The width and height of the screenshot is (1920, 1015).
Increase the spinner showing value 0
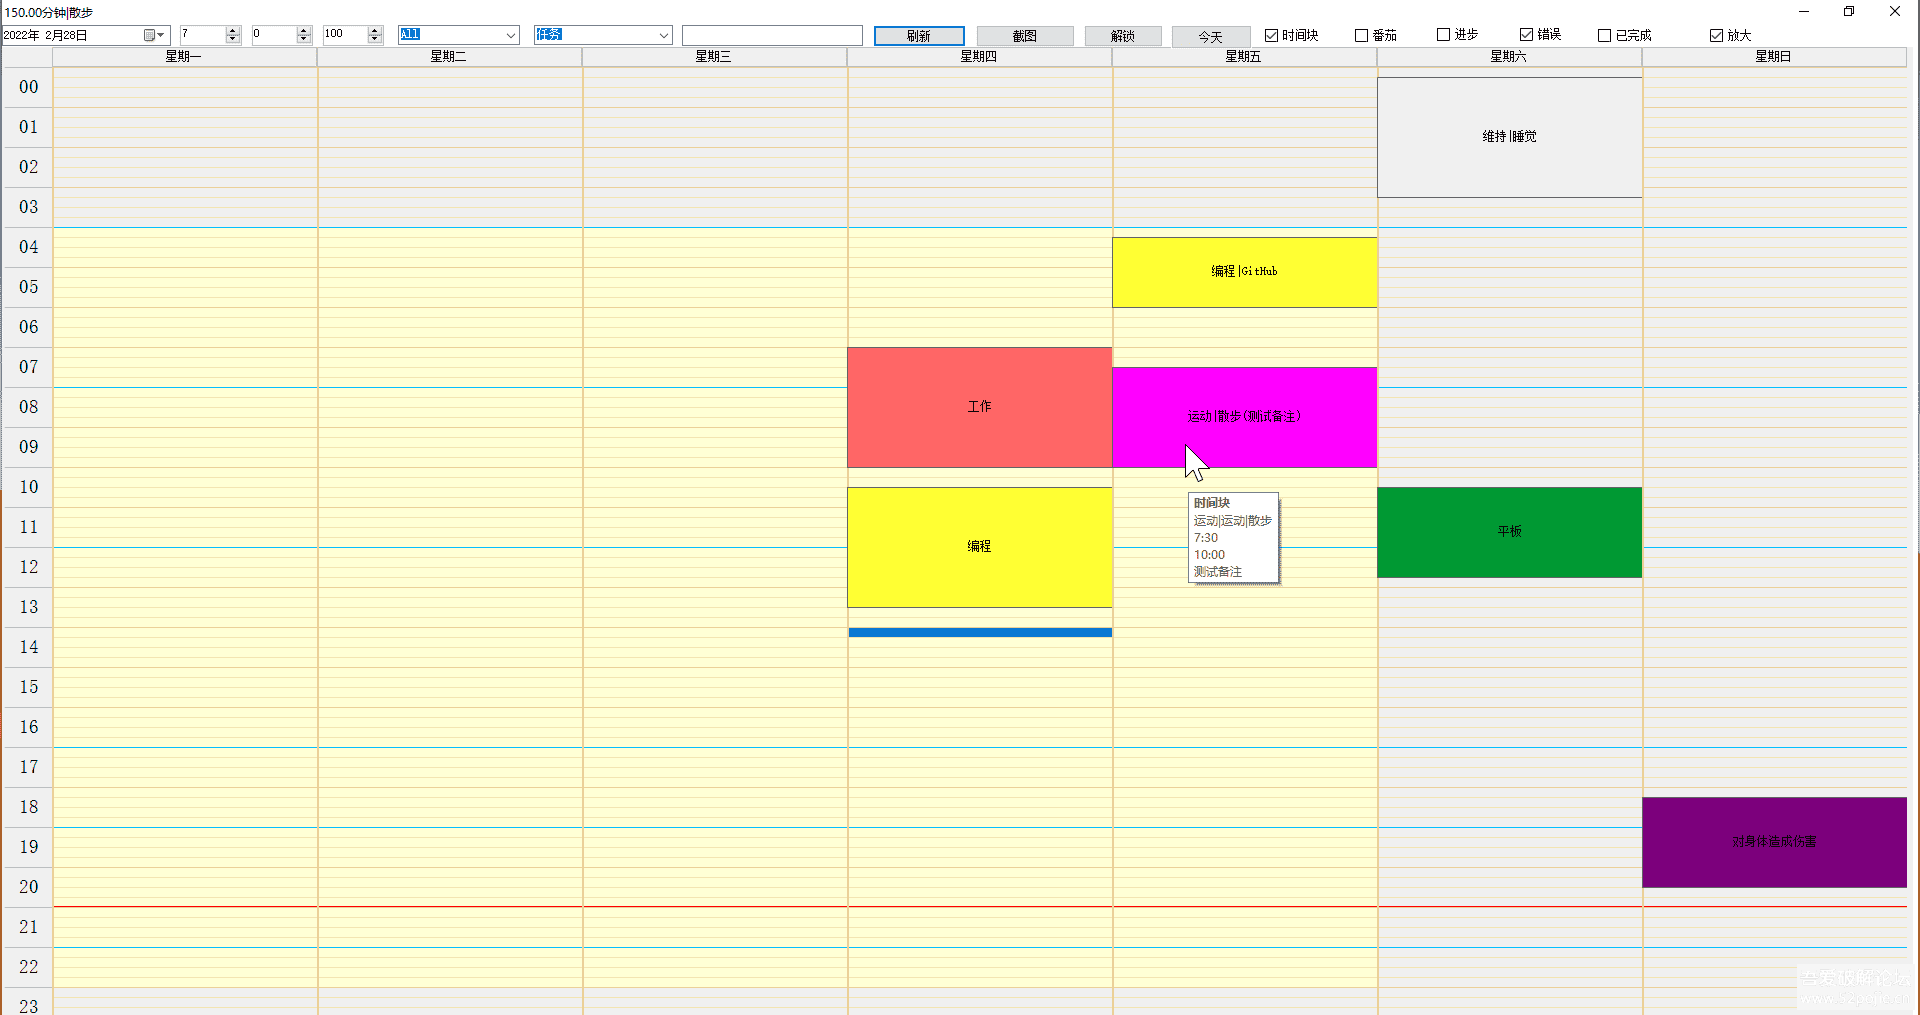[304, 31]
